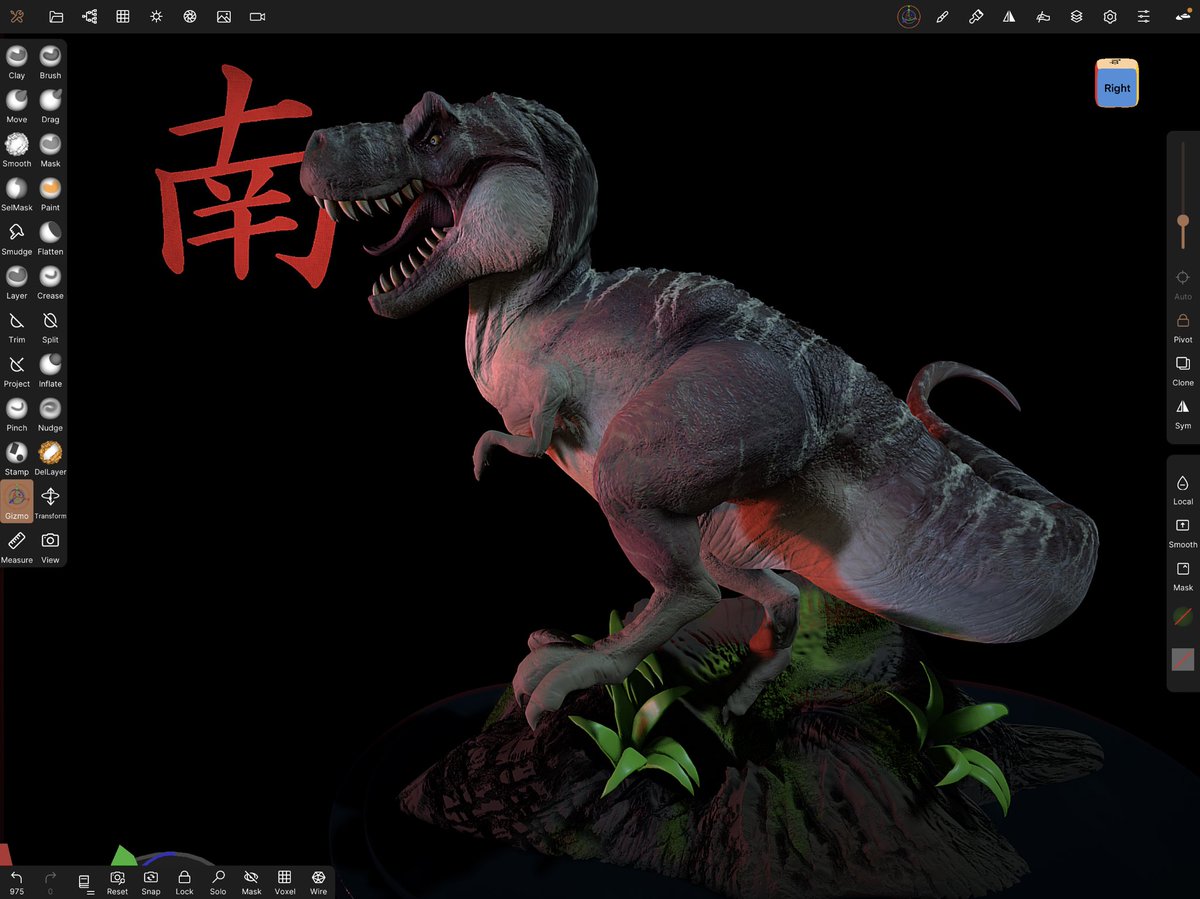The height and width of the screenshot is (899, 1200).
Task: Click the Undo arrow button
Action: click(x=17, y=882)
